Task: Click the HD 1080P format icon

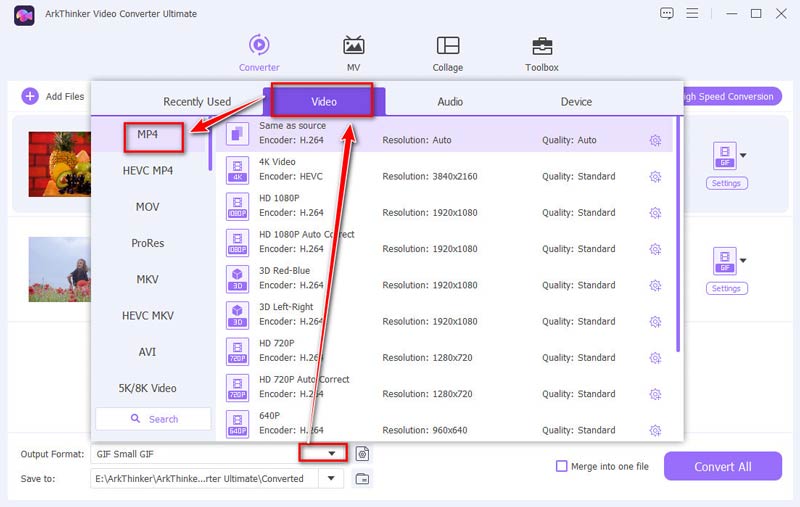Action: [237, 206]
